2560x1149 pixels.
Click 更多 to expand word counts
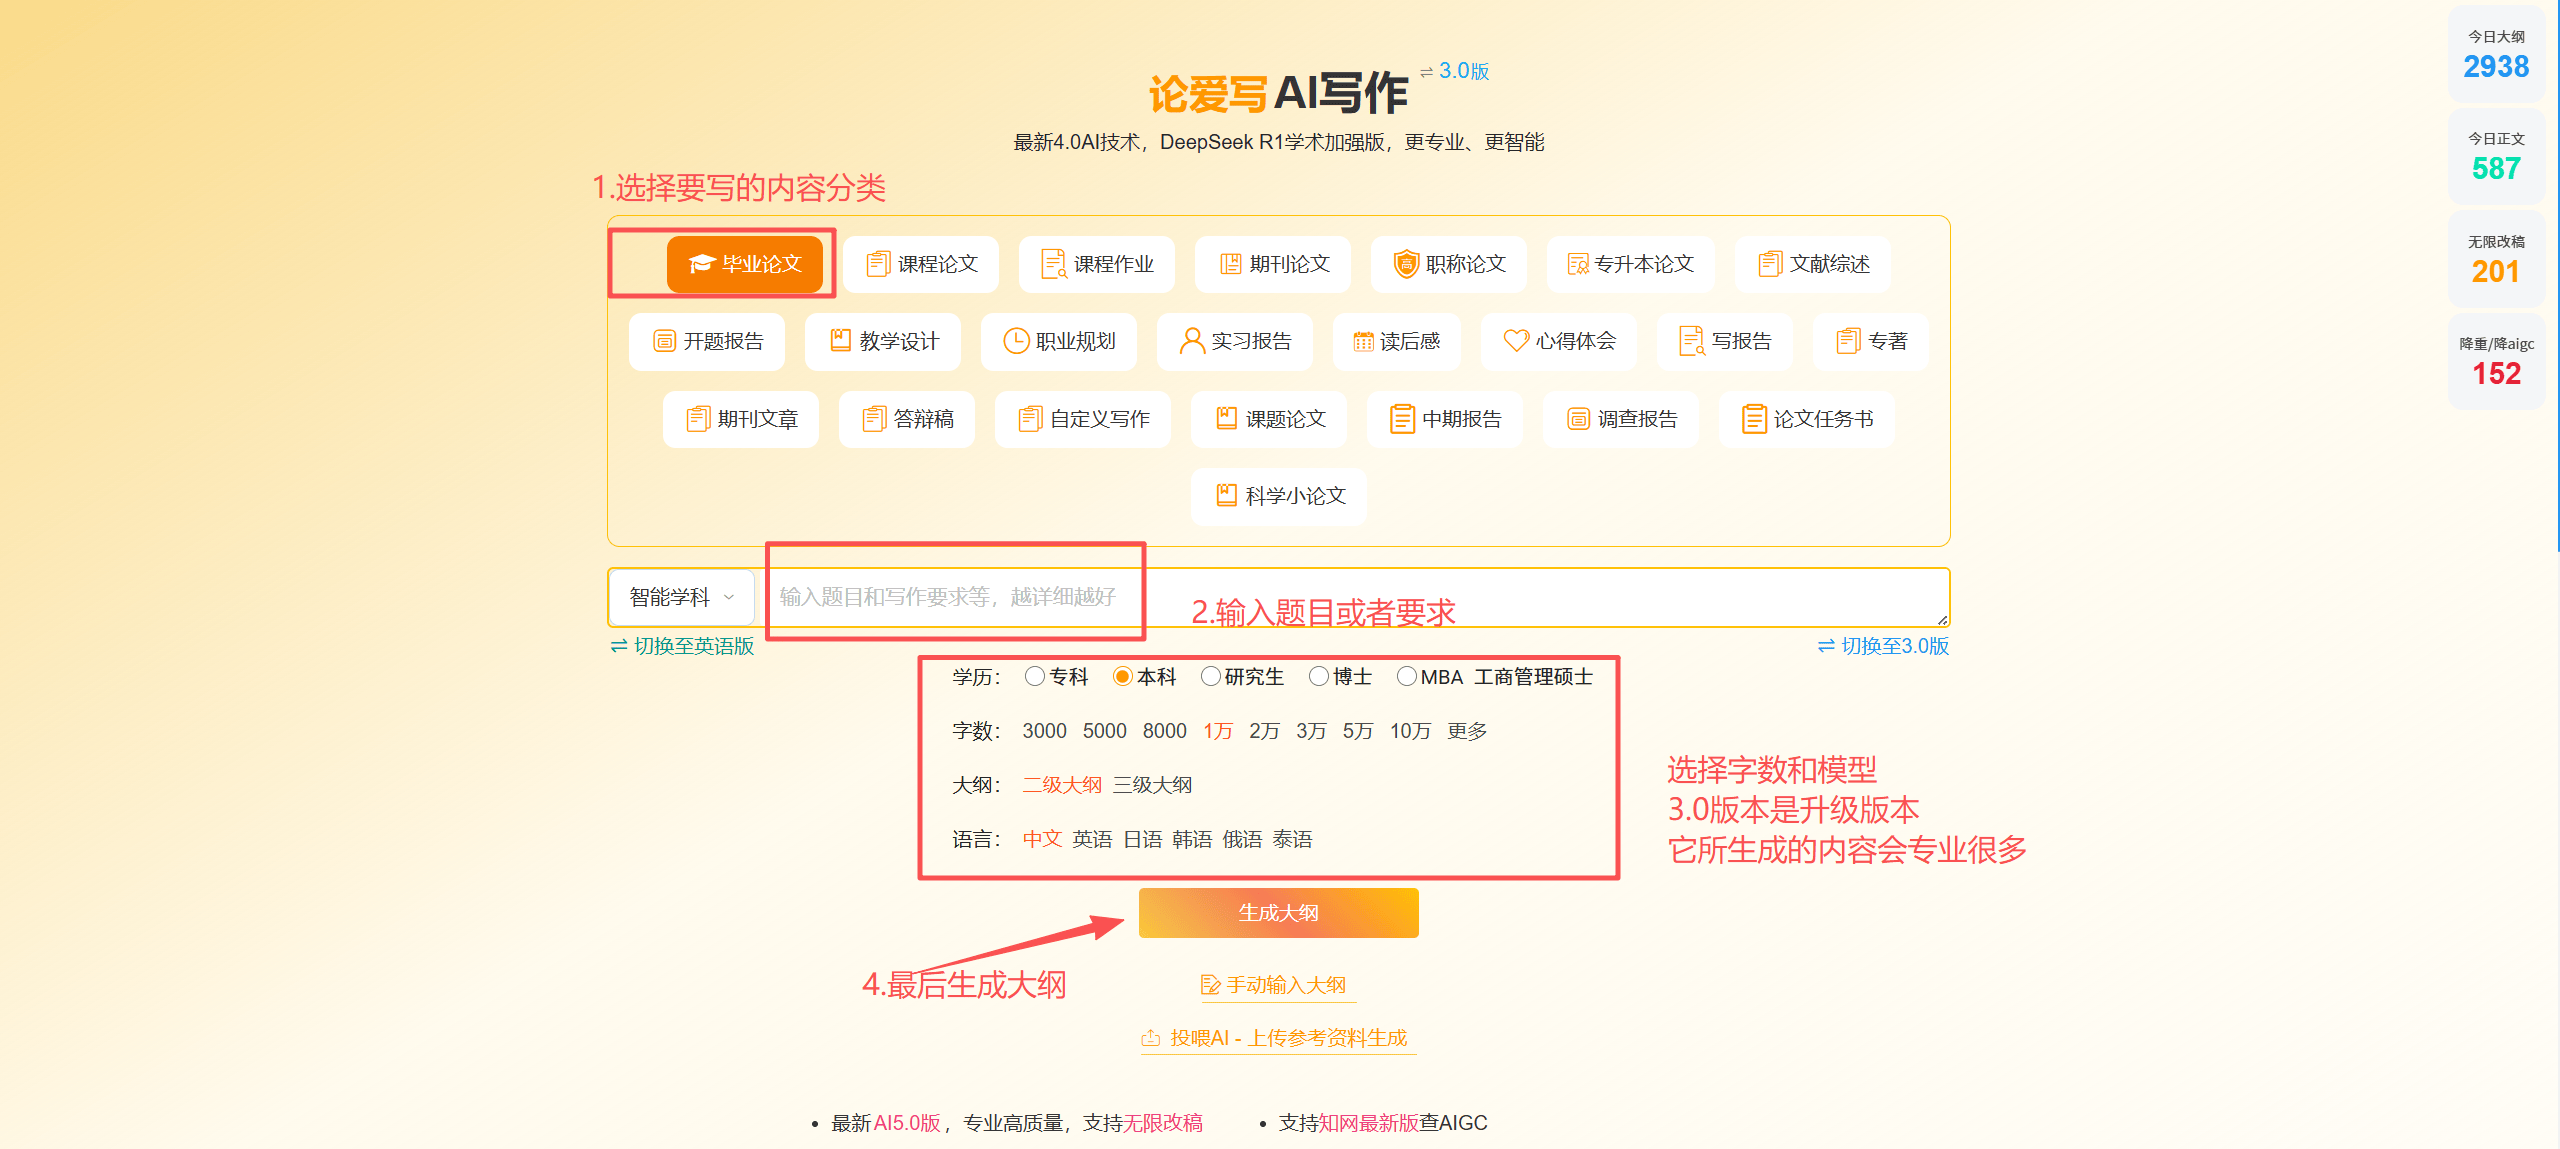(x=1467, y=731)
